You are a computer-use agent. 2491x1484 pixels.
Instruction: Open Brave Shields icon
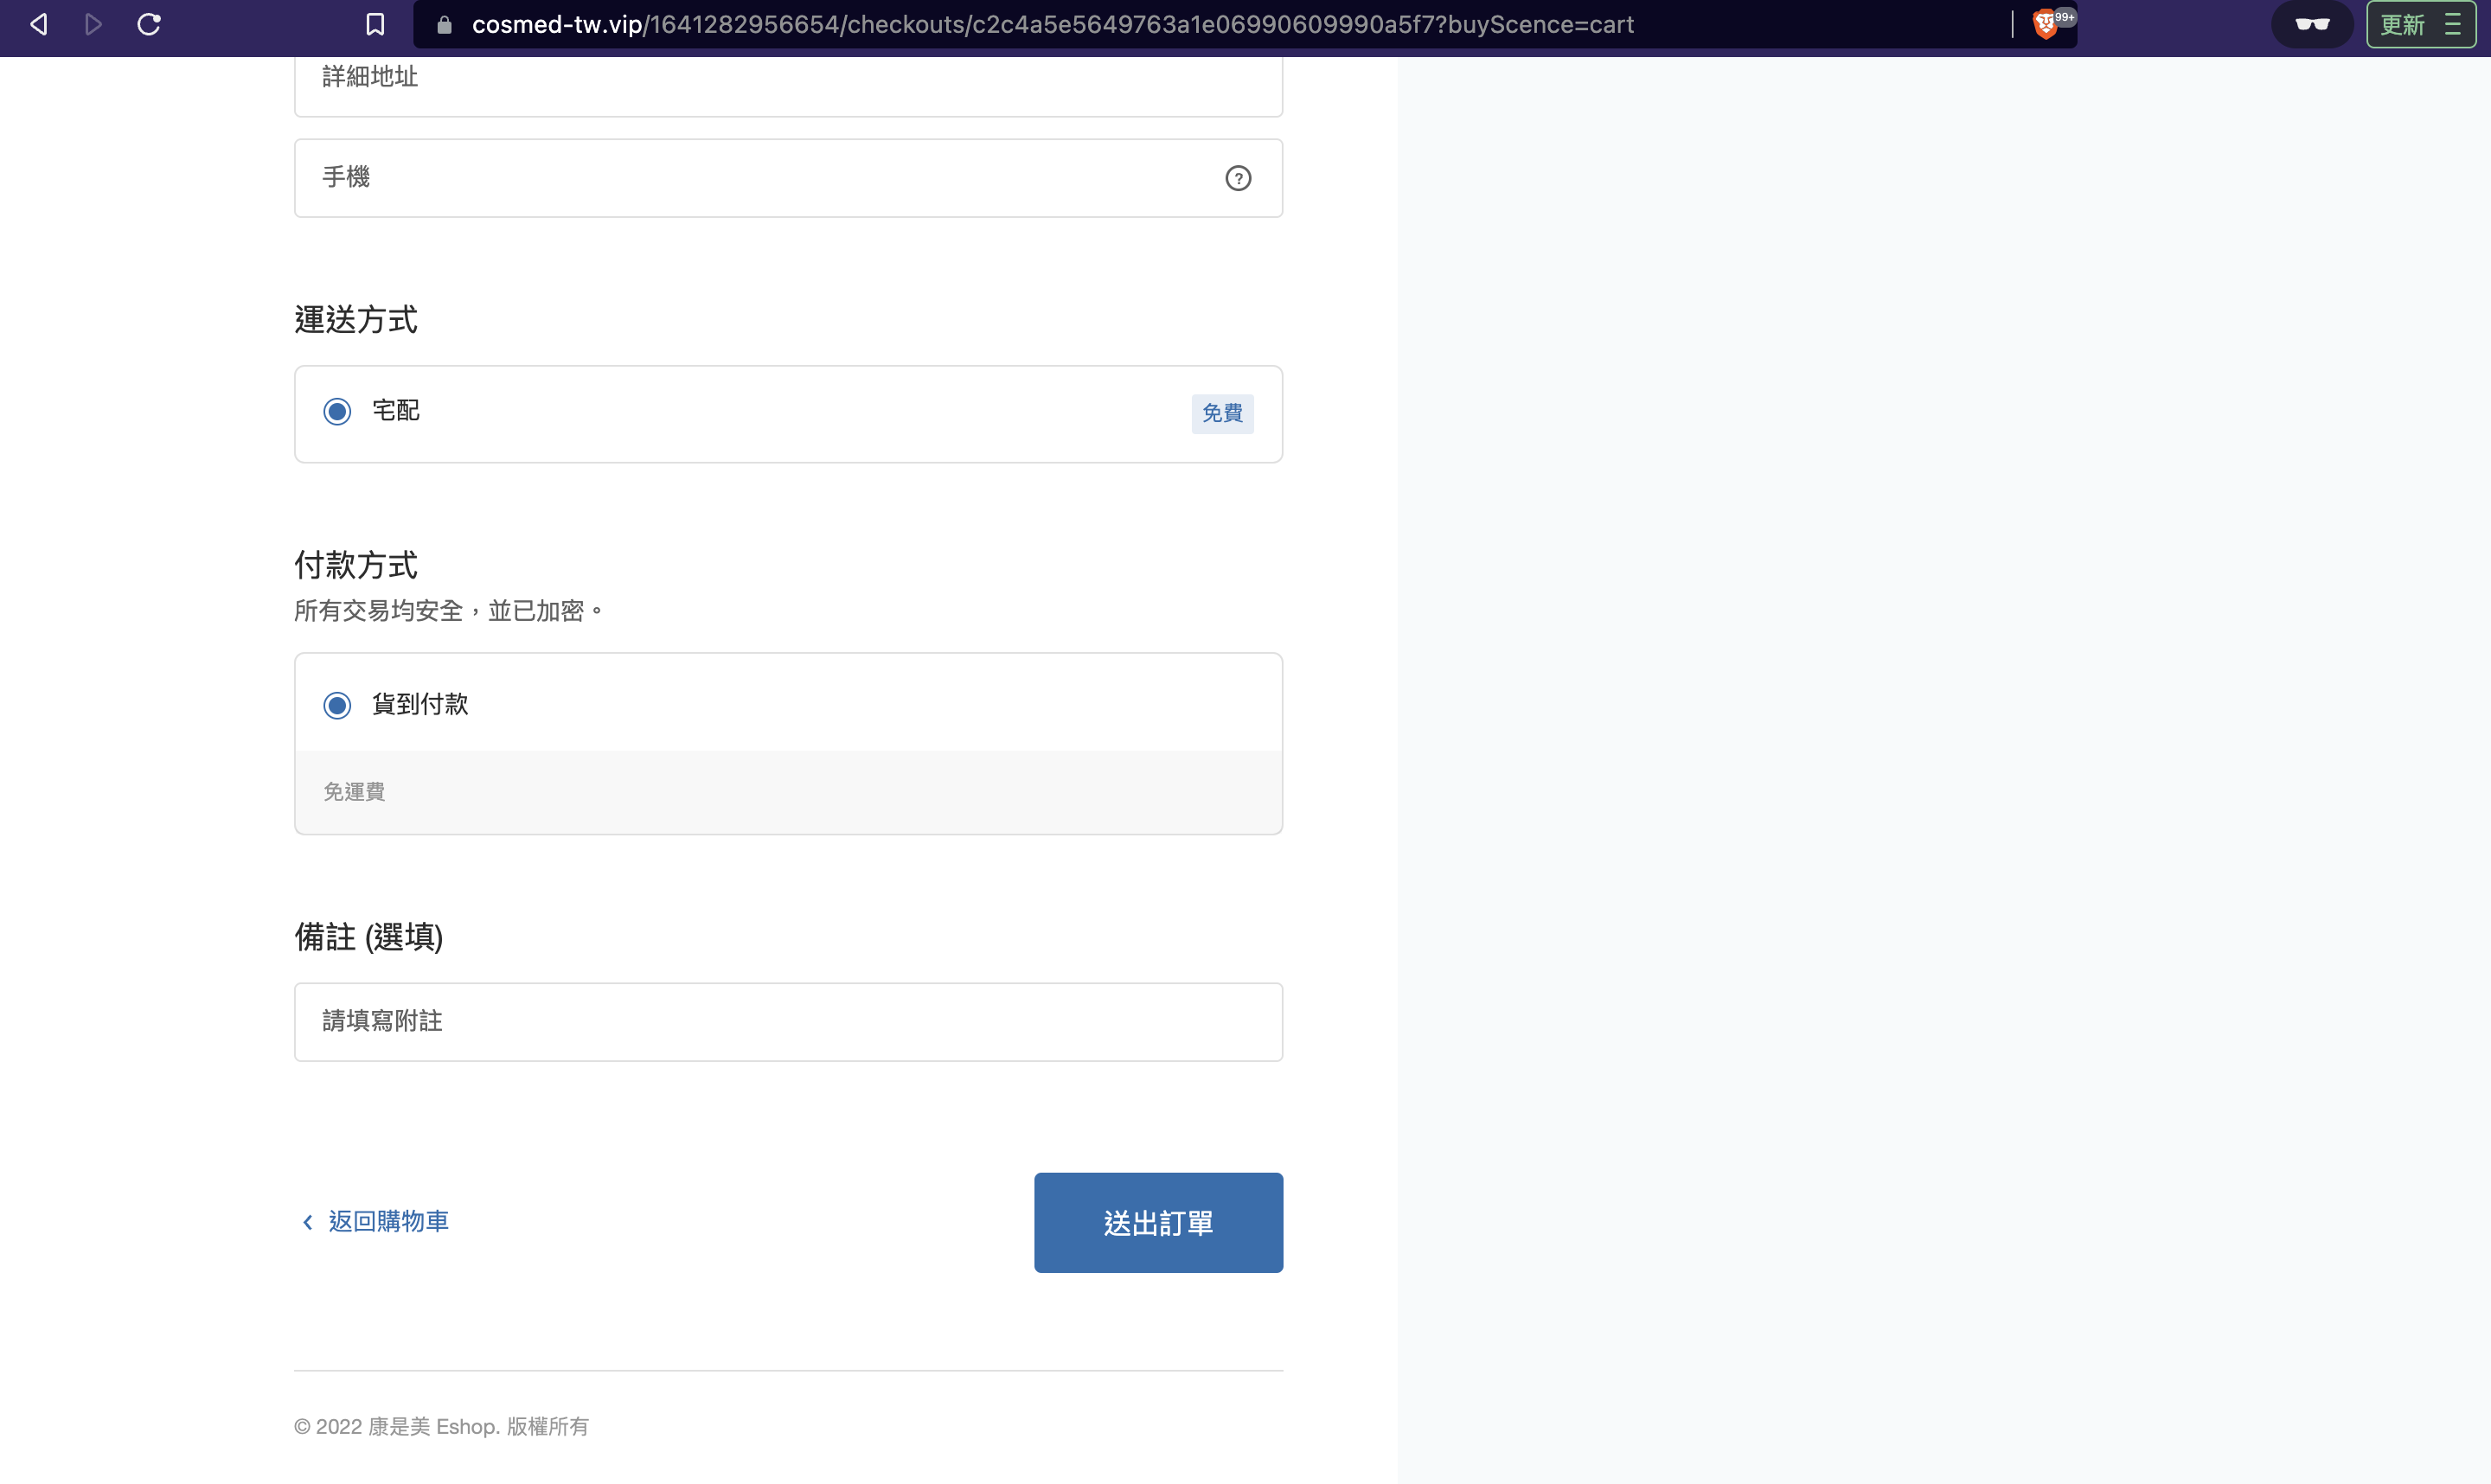(x=2046, y=24)
